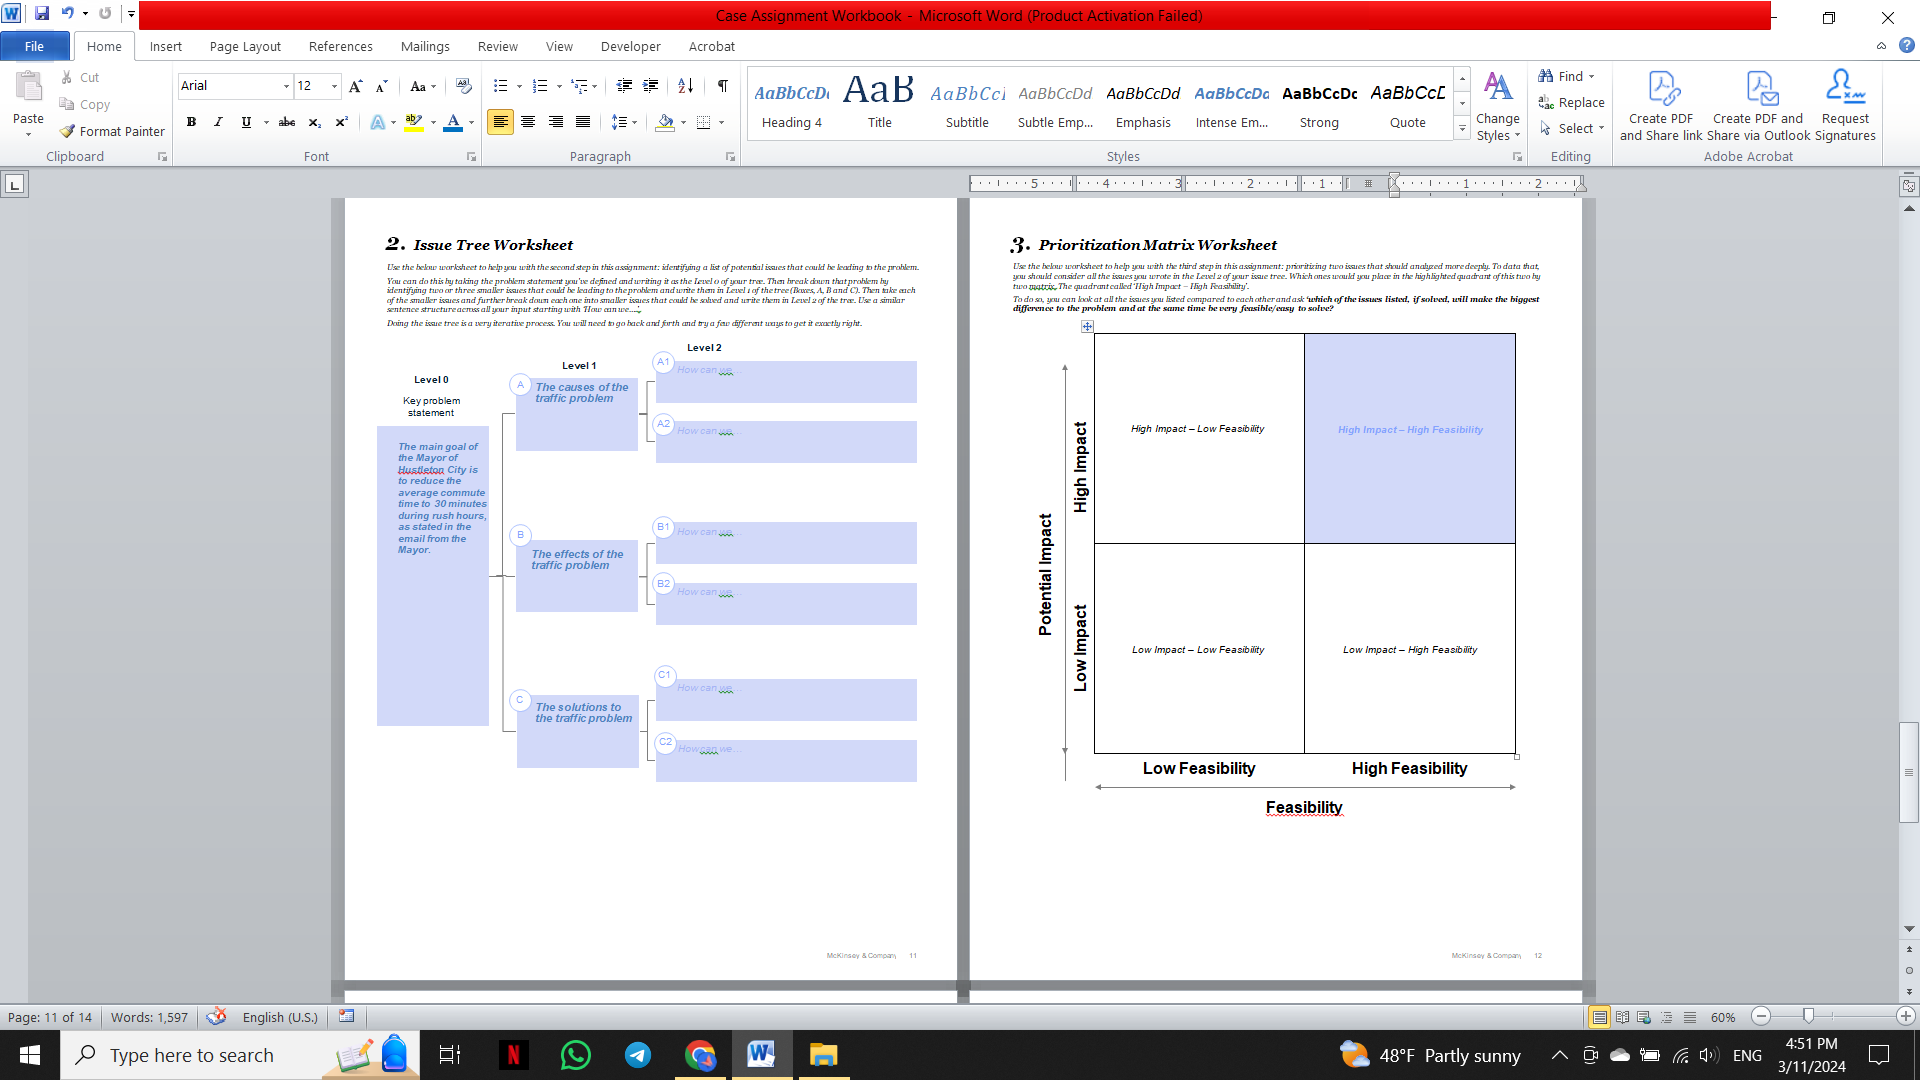Open the References ribbon tab
The height and width of the screenshot is (1080, 1920).
(x=340, y=46)
